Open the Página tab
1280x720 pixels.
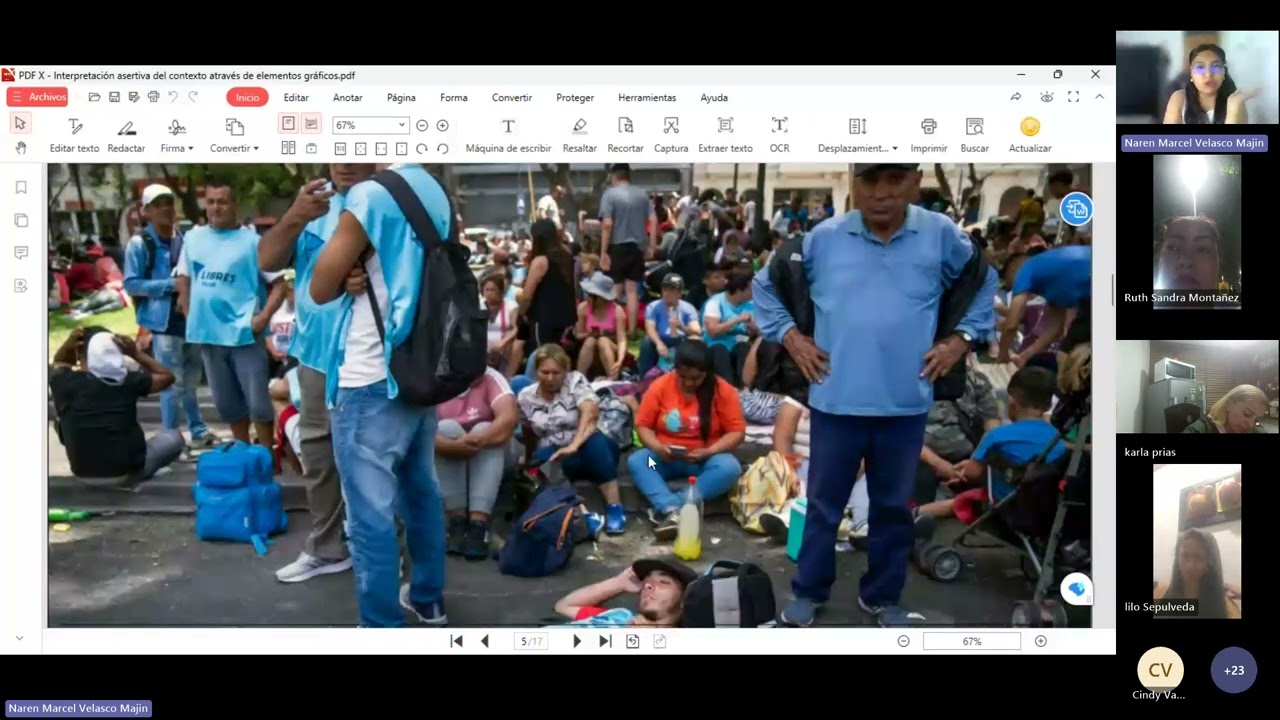pos(401,98)
